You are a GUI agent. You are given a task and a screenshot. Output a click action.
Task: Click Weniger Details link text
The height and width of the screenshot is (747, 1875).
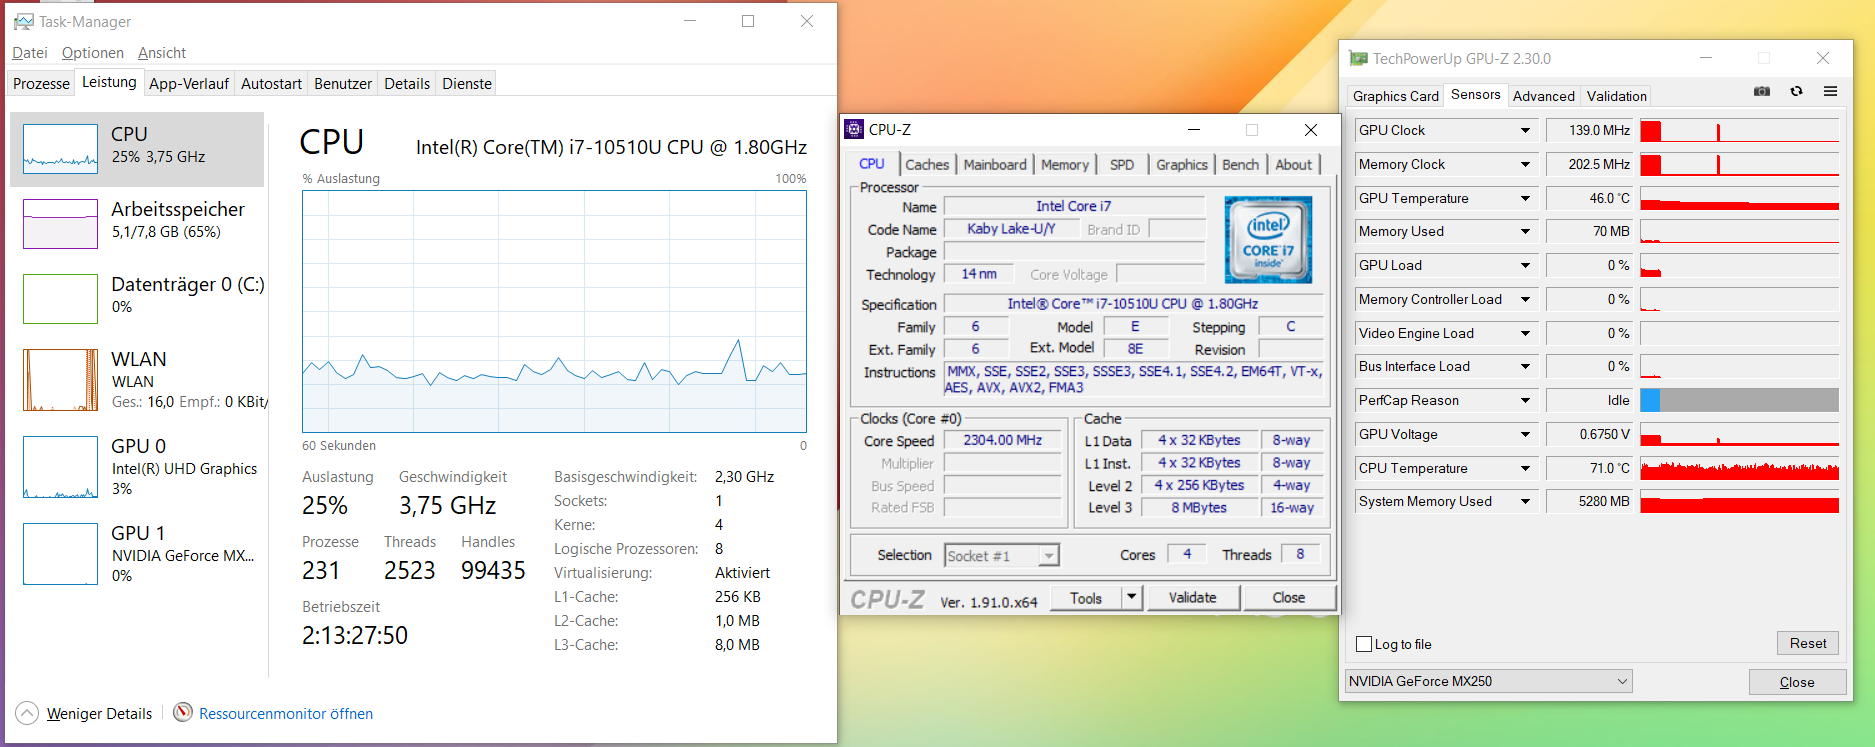click(99, 713)
